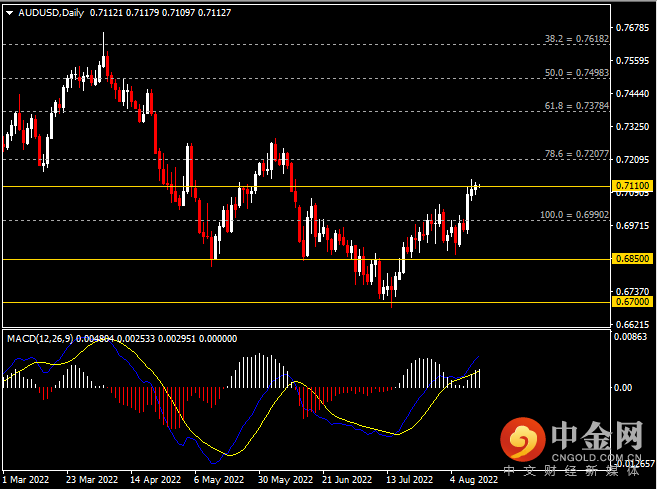Click the 6 May 2022 date label
The image size is (657, 489).
219,479
